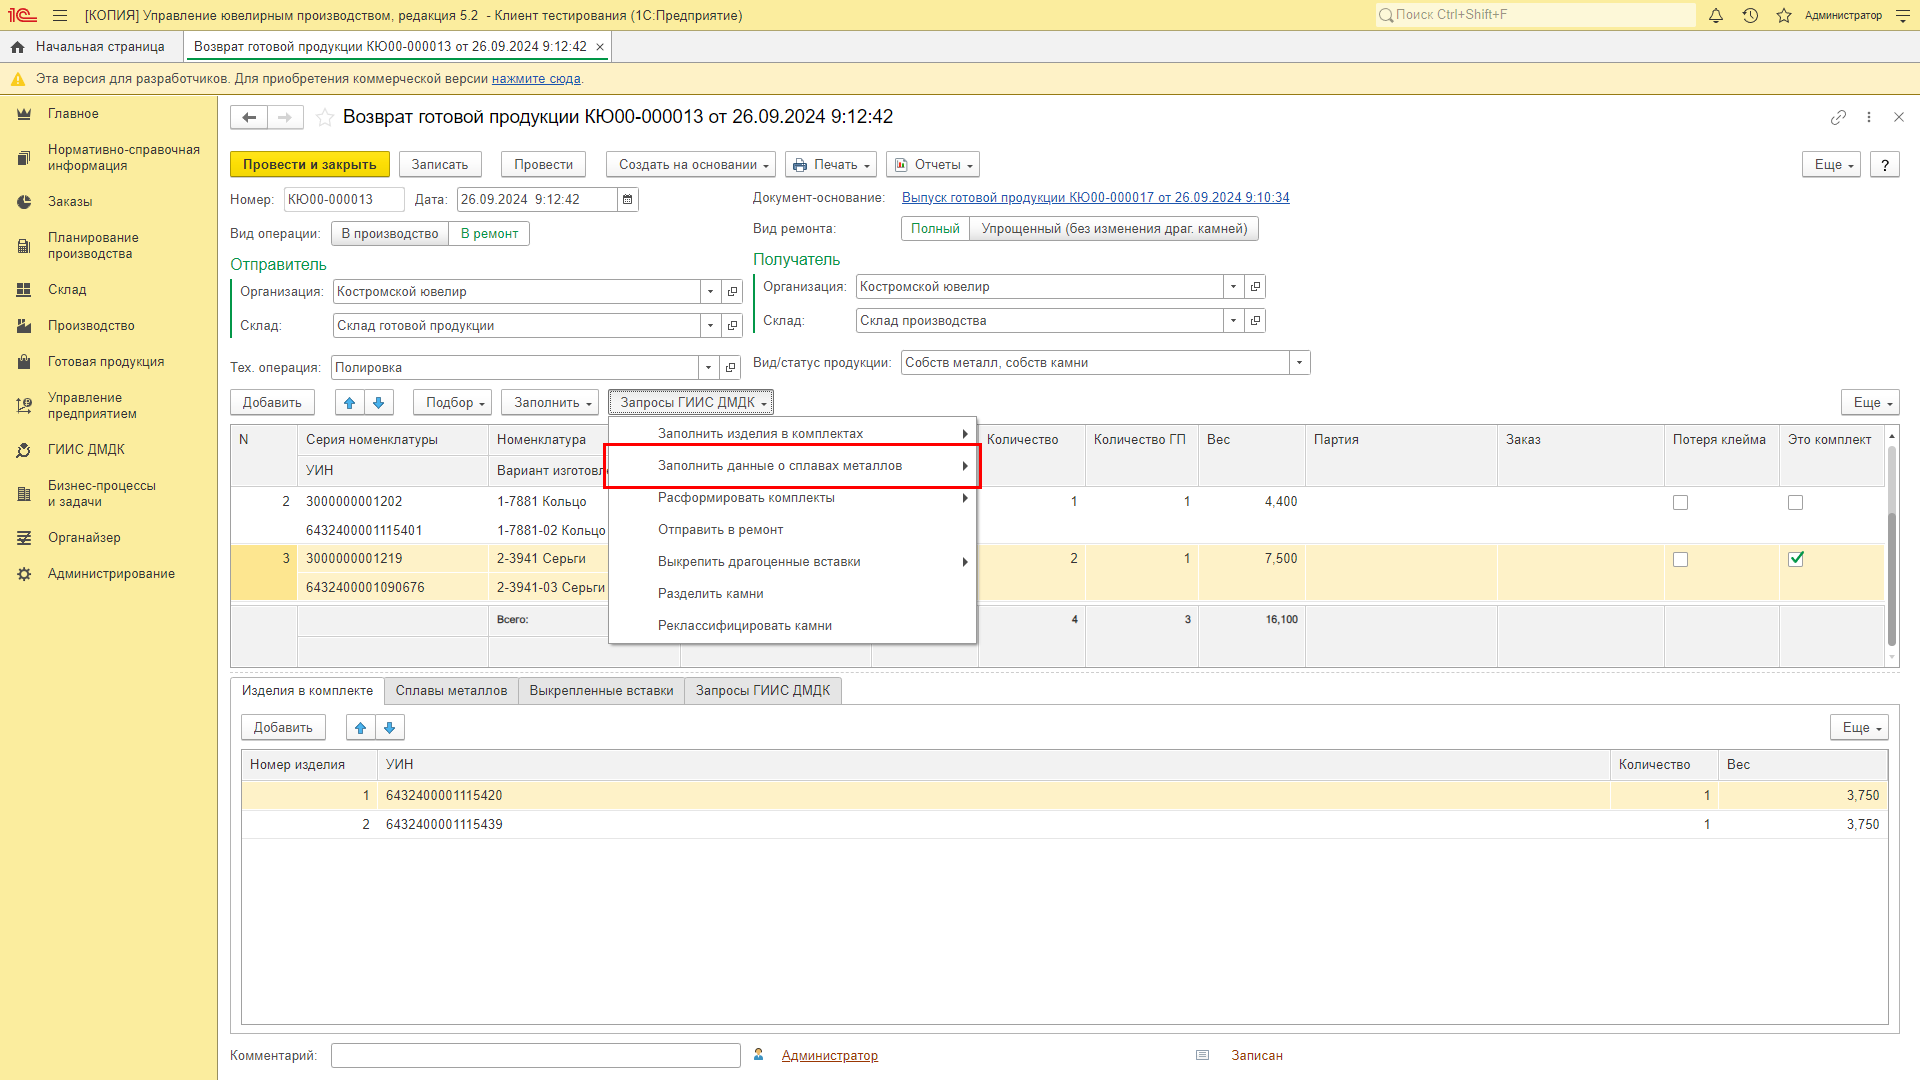The image size is (1920, 1080).
Task: Click Провести и закрыть button
Action: [x=309, y=165]
